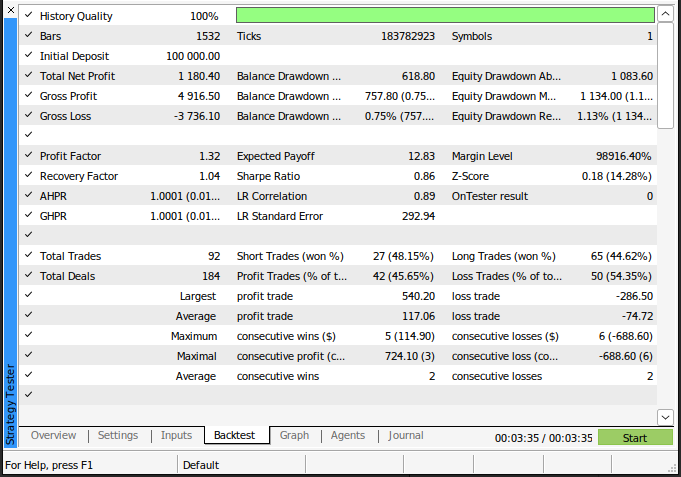Toggle the Initial Deposit row checkmark

click(x=29, y=55)
